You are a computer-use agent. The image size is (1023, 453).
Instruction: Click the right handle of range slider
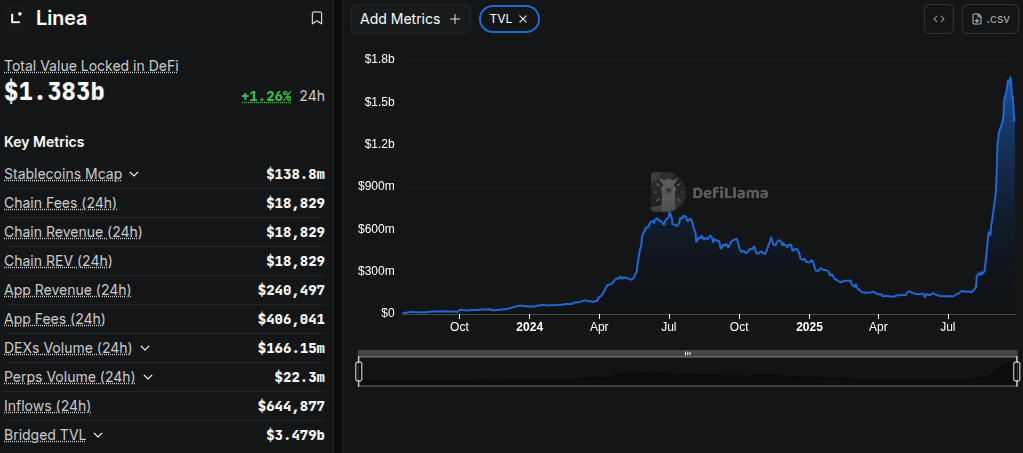1016,371
